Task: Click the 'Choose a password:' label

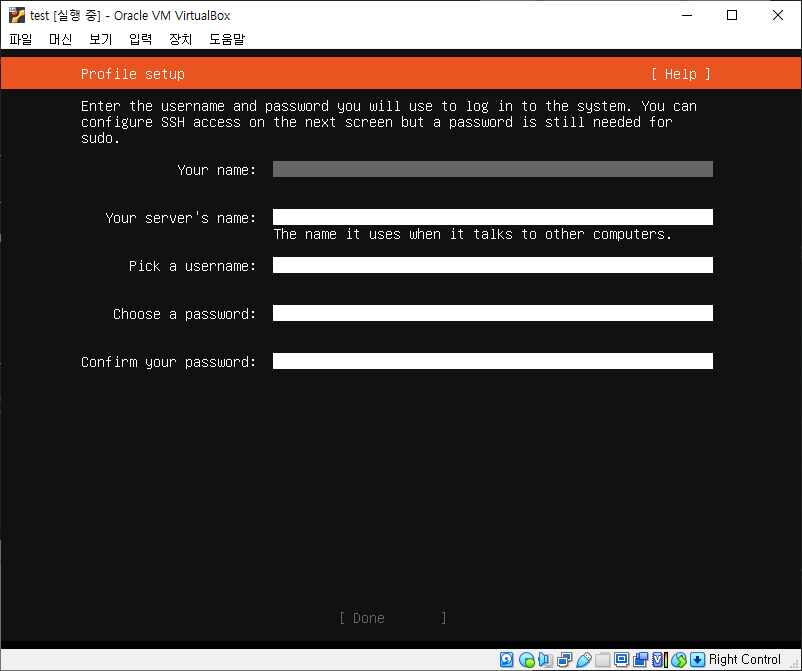Action: tap(184, 314)
